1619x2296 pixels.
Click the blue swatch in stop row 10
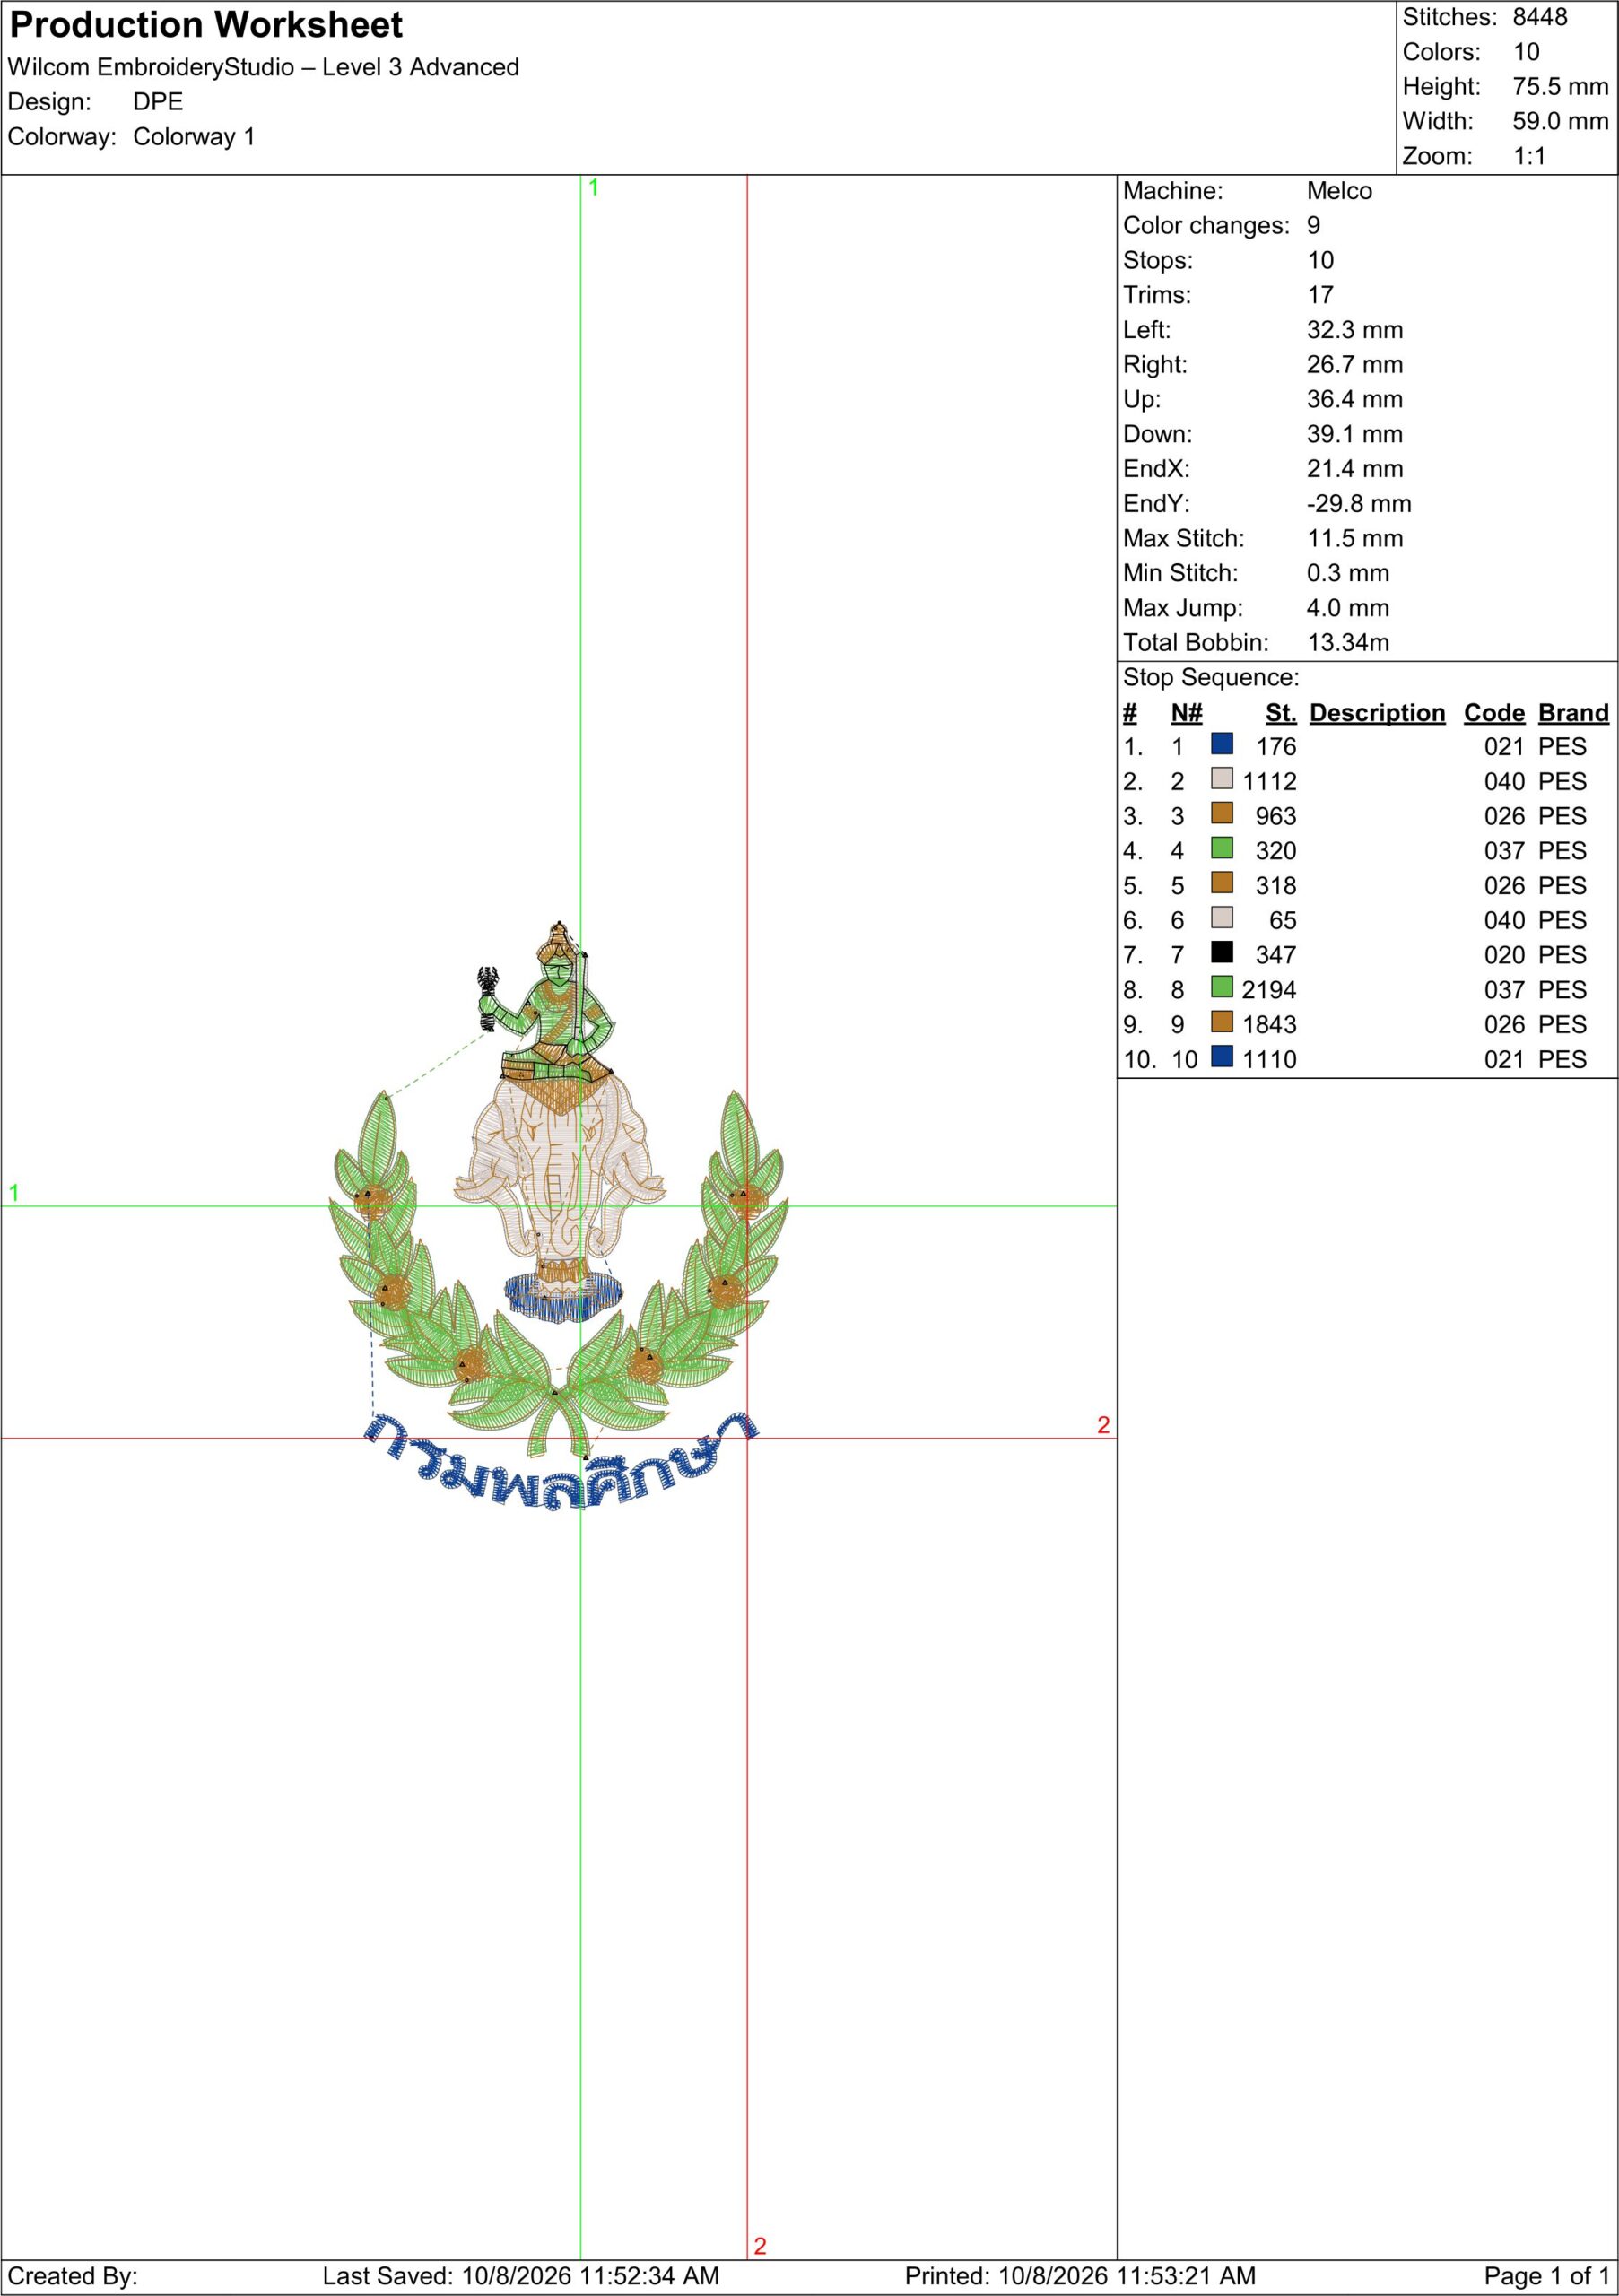(1222, 1056)
